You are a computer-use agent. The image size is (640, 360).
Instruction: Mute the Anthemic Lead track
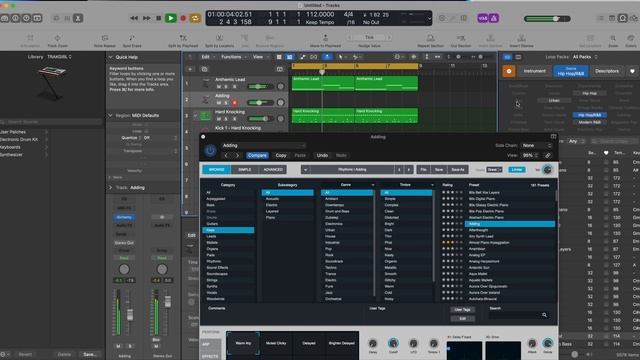(219, 87)
